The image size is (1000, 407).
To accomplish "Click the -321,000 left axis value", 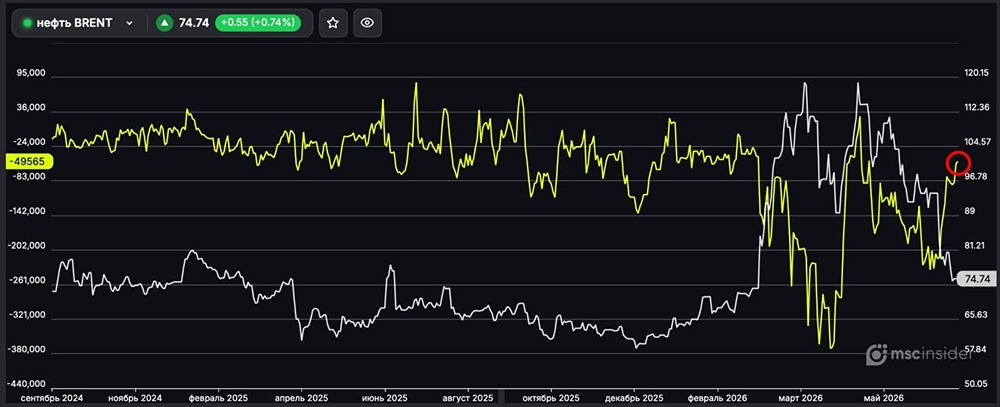I will tap(29, 315).
